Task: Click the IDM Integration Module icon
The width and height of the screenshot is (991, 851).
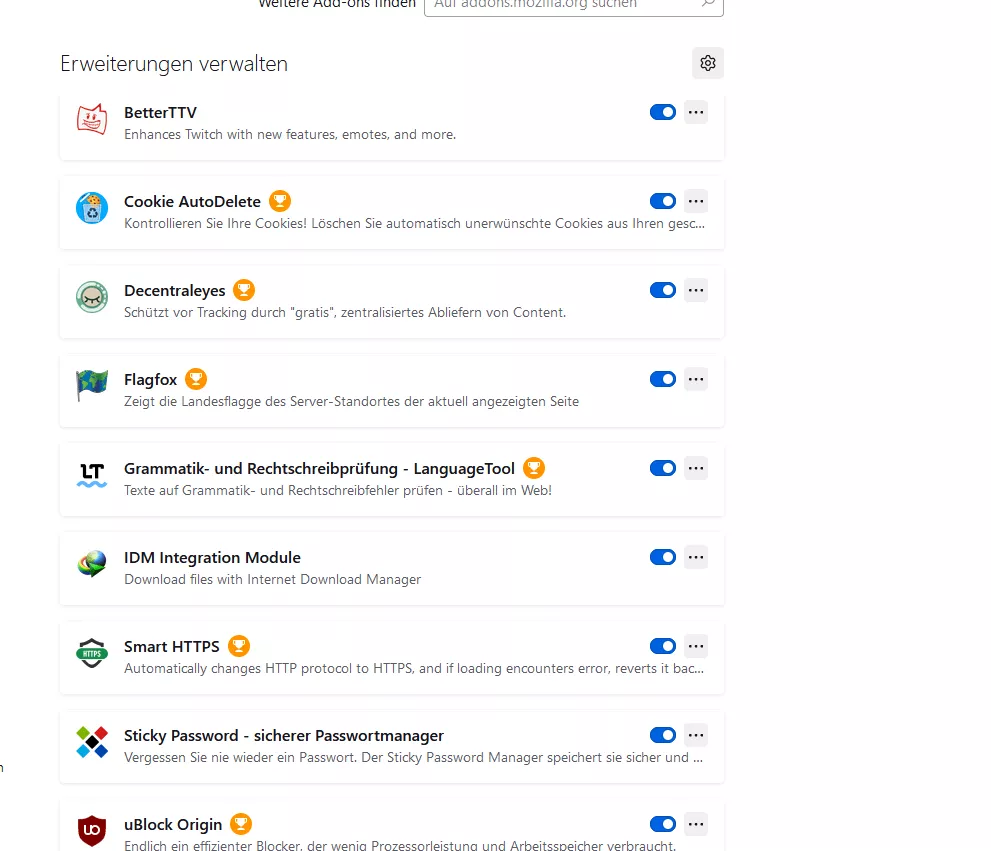Action: click(92, 564)
